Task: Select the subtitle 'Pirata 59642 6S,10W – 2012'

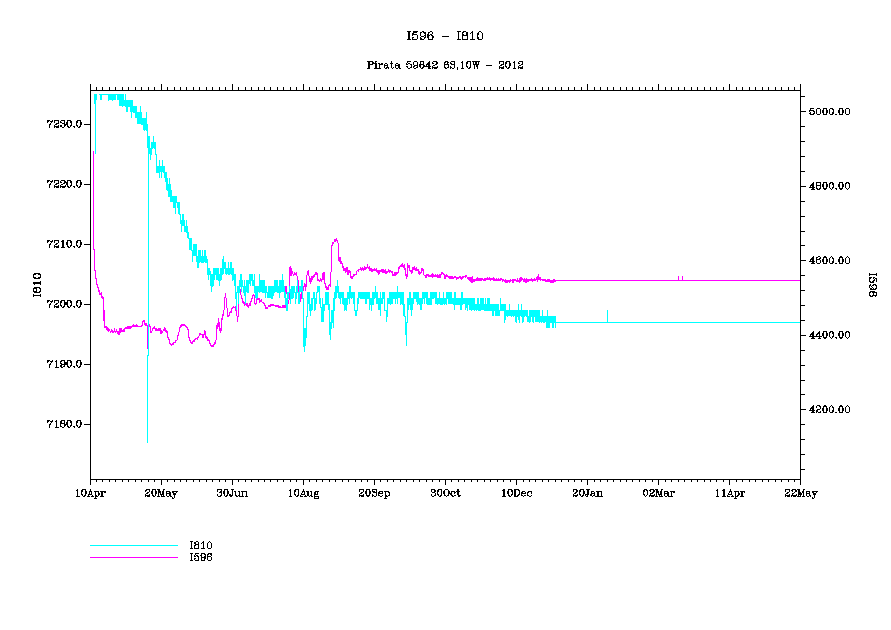Action: pyautogui.click(x=446, y=65)
